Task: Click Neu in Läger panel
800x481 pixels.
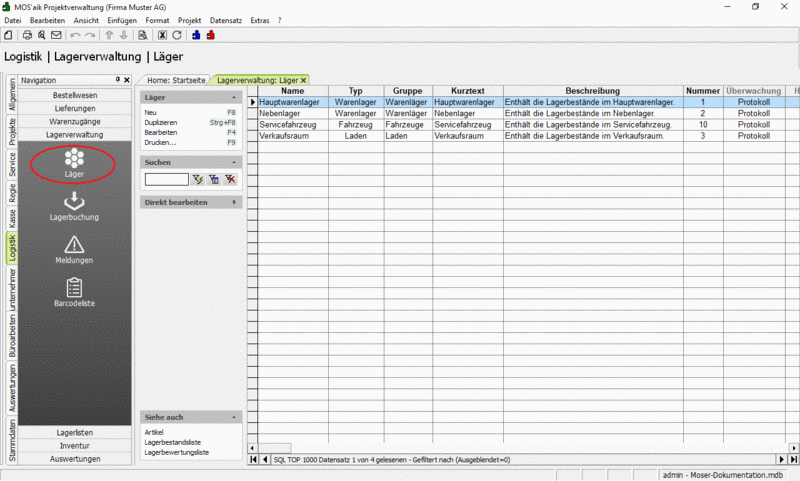Action: tap(151, 112)
